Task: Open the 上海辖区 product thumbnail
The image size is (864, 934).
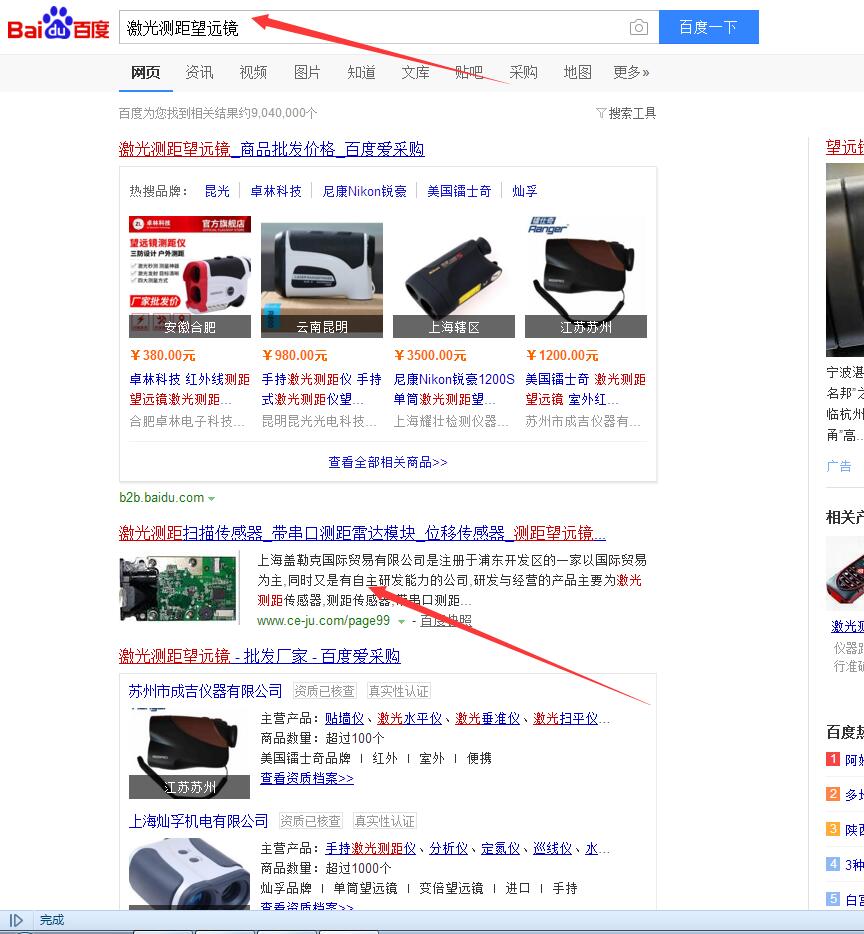Action: tap(454, 277)
